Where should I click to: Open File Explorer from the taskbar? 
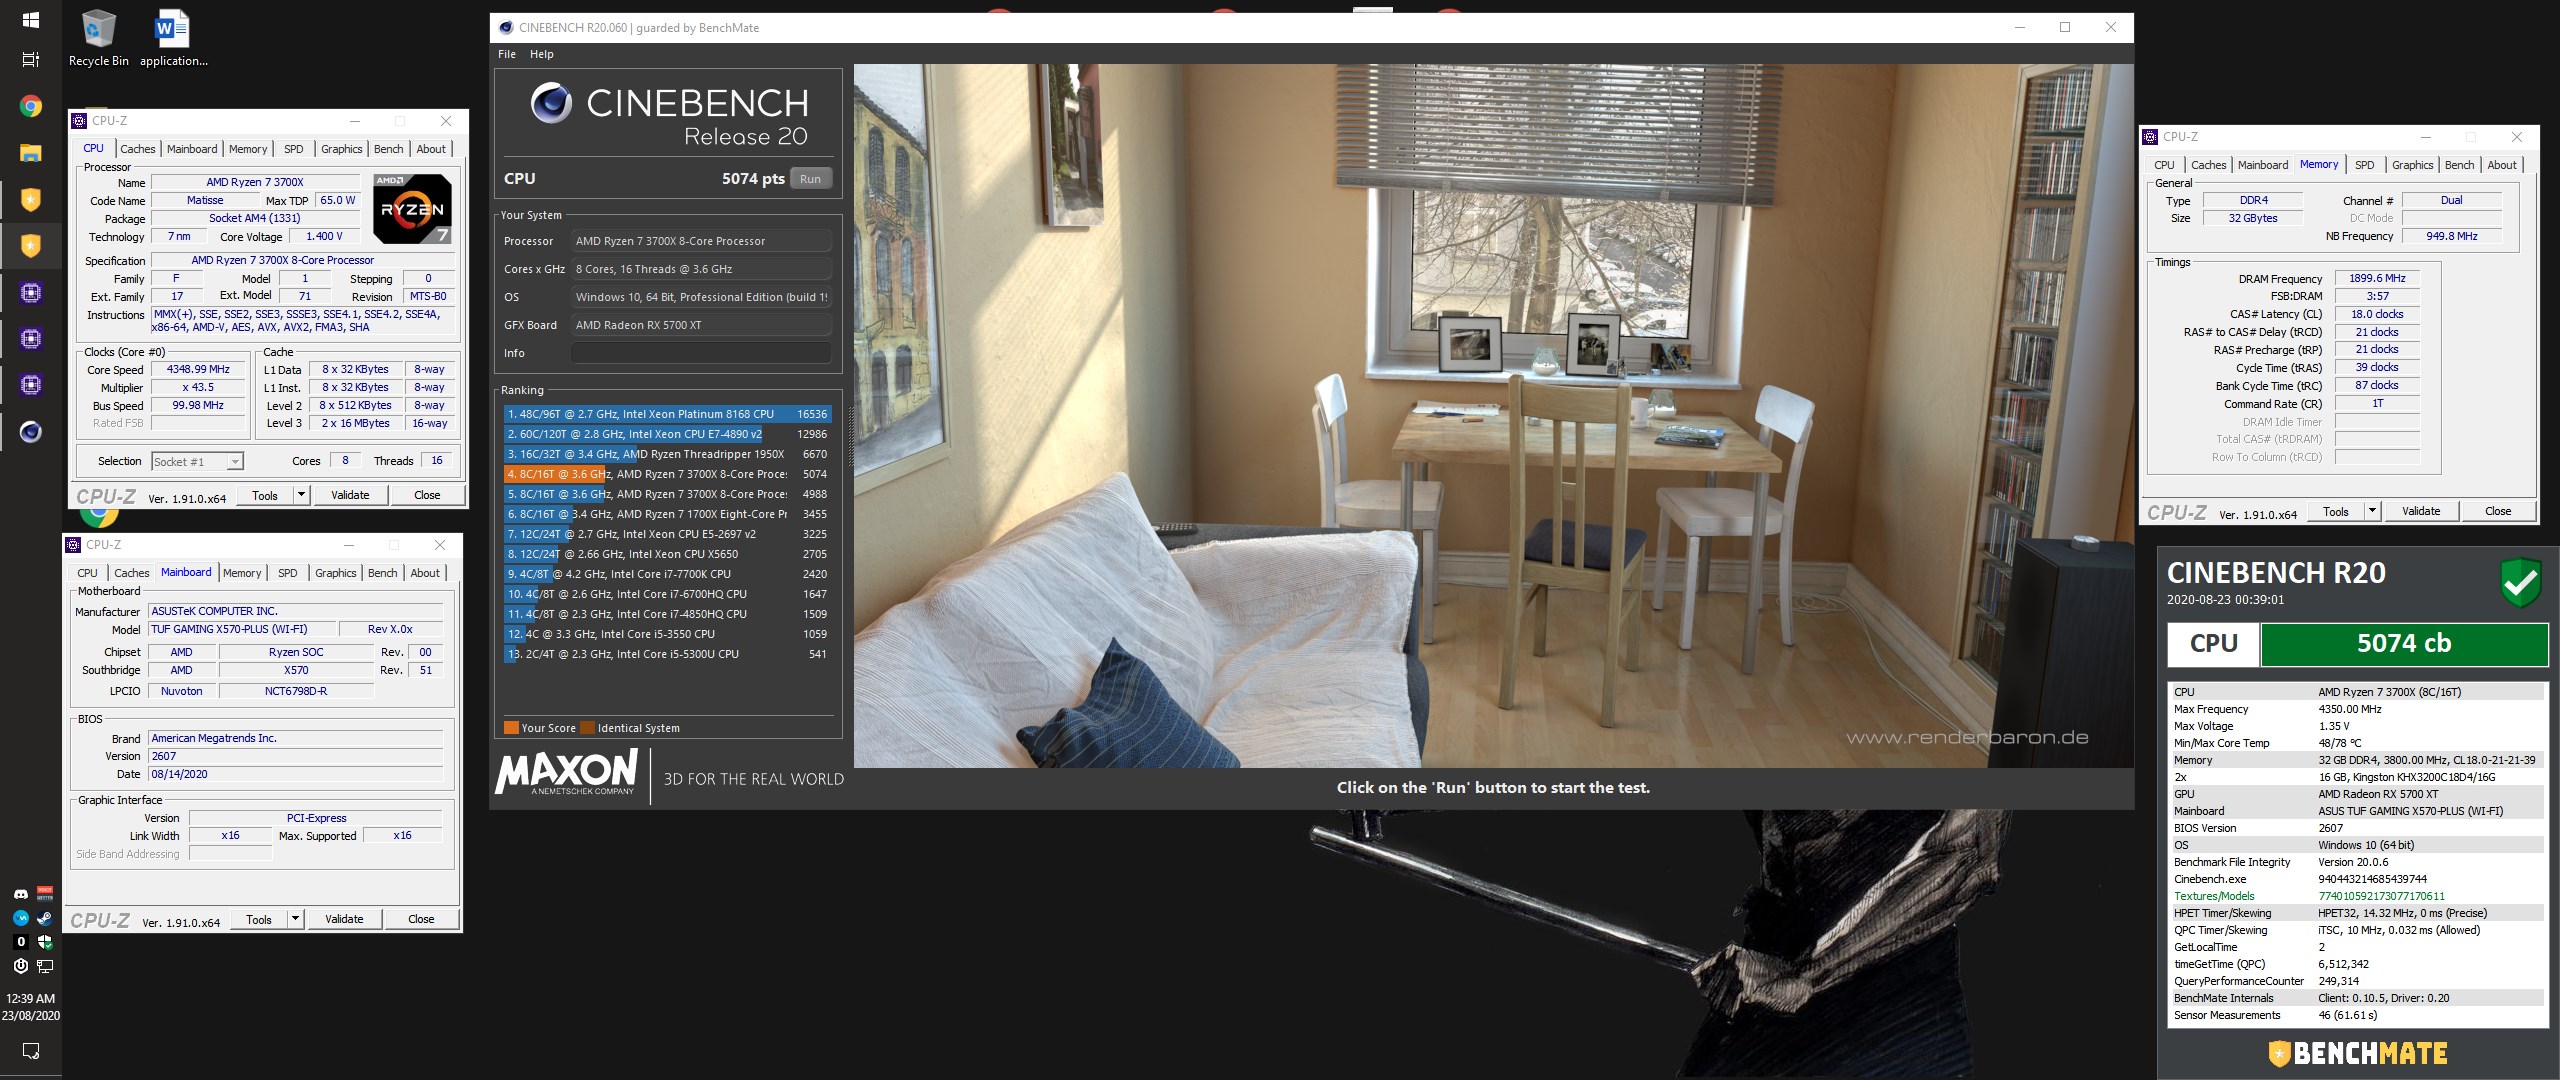(x=30, y=153)
